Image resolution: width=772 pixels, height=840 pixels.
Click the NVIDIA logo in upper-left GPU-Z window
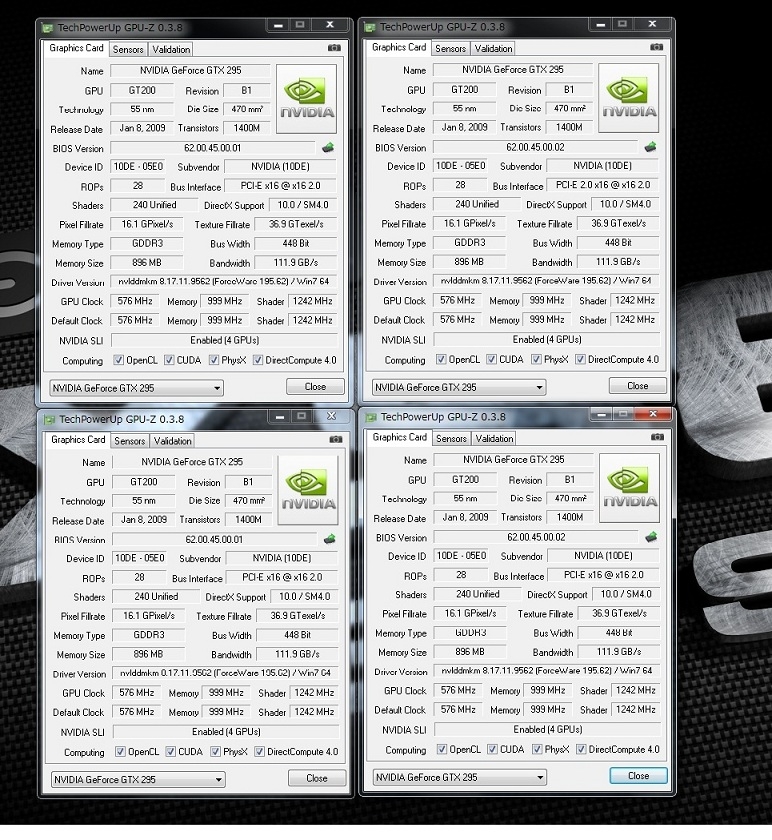306,99
